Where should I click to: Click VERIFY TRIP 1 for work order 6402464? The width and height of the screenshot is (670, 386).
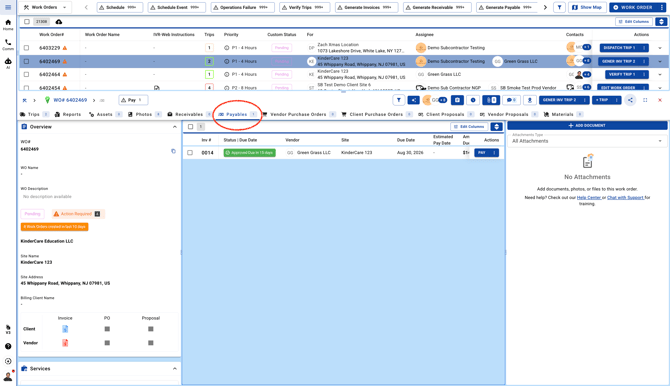click(622, 74)
